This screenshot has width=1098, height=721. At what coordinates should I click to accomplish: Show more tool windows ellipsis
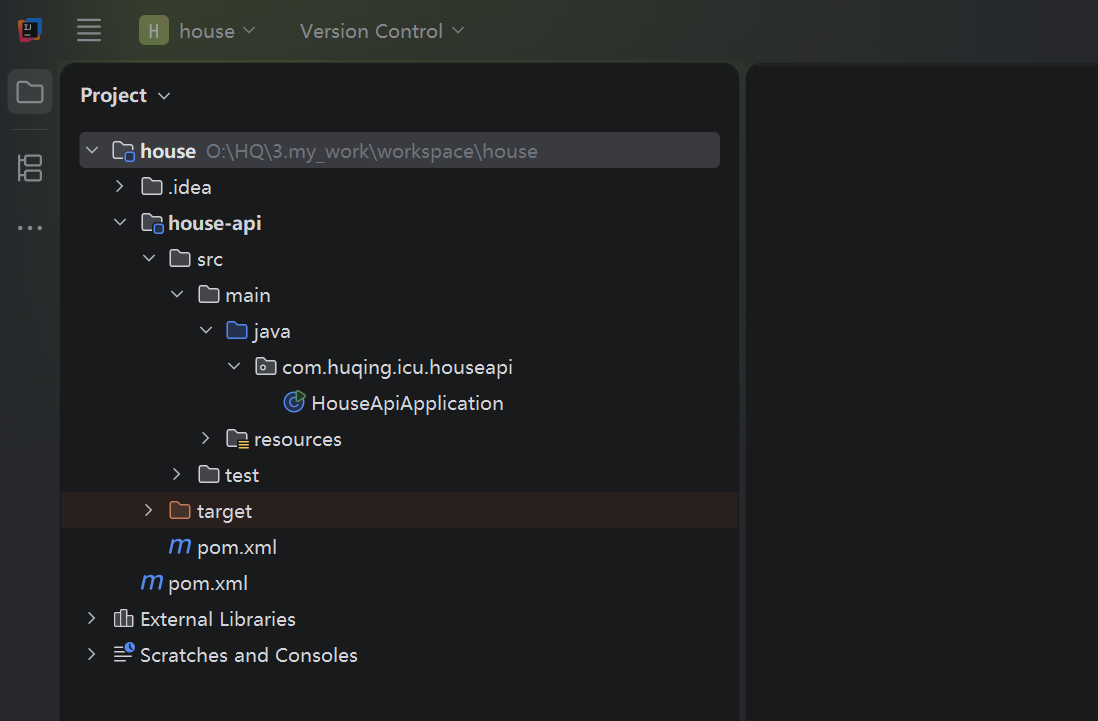click(x=30, y=228)
